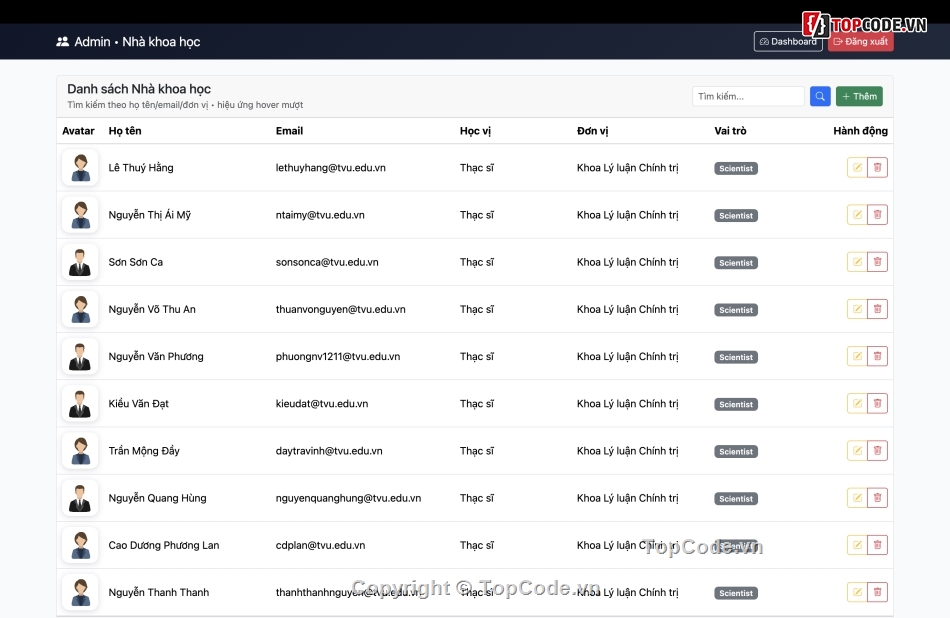Click the Đơn vị column header
The width and height of the screenshot is (950, 618).
[x=592, y=131]
